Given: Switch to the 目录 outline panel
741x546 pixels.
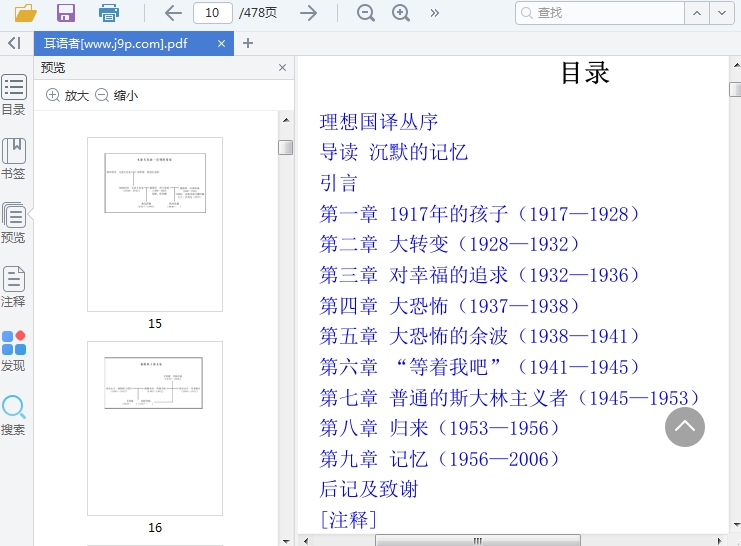Looking at the screenshot, I should coord(14,94).
